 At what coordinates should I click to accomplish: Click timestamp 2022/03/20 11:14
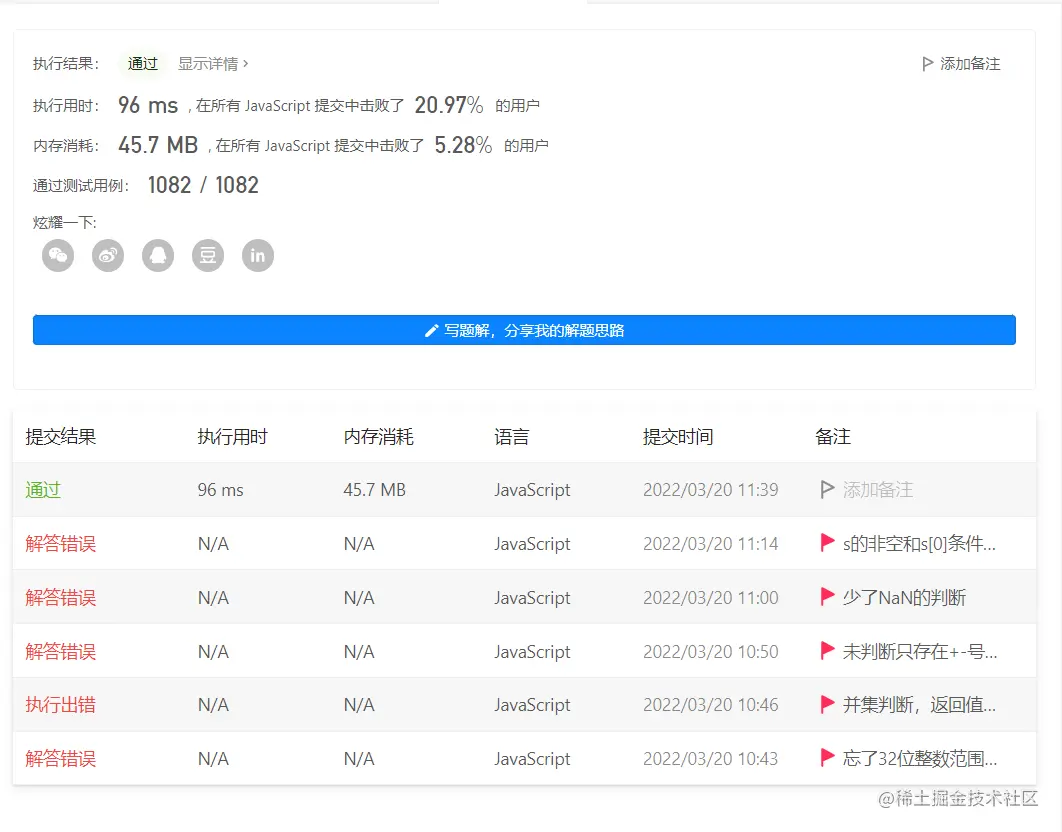click(710, 543)
